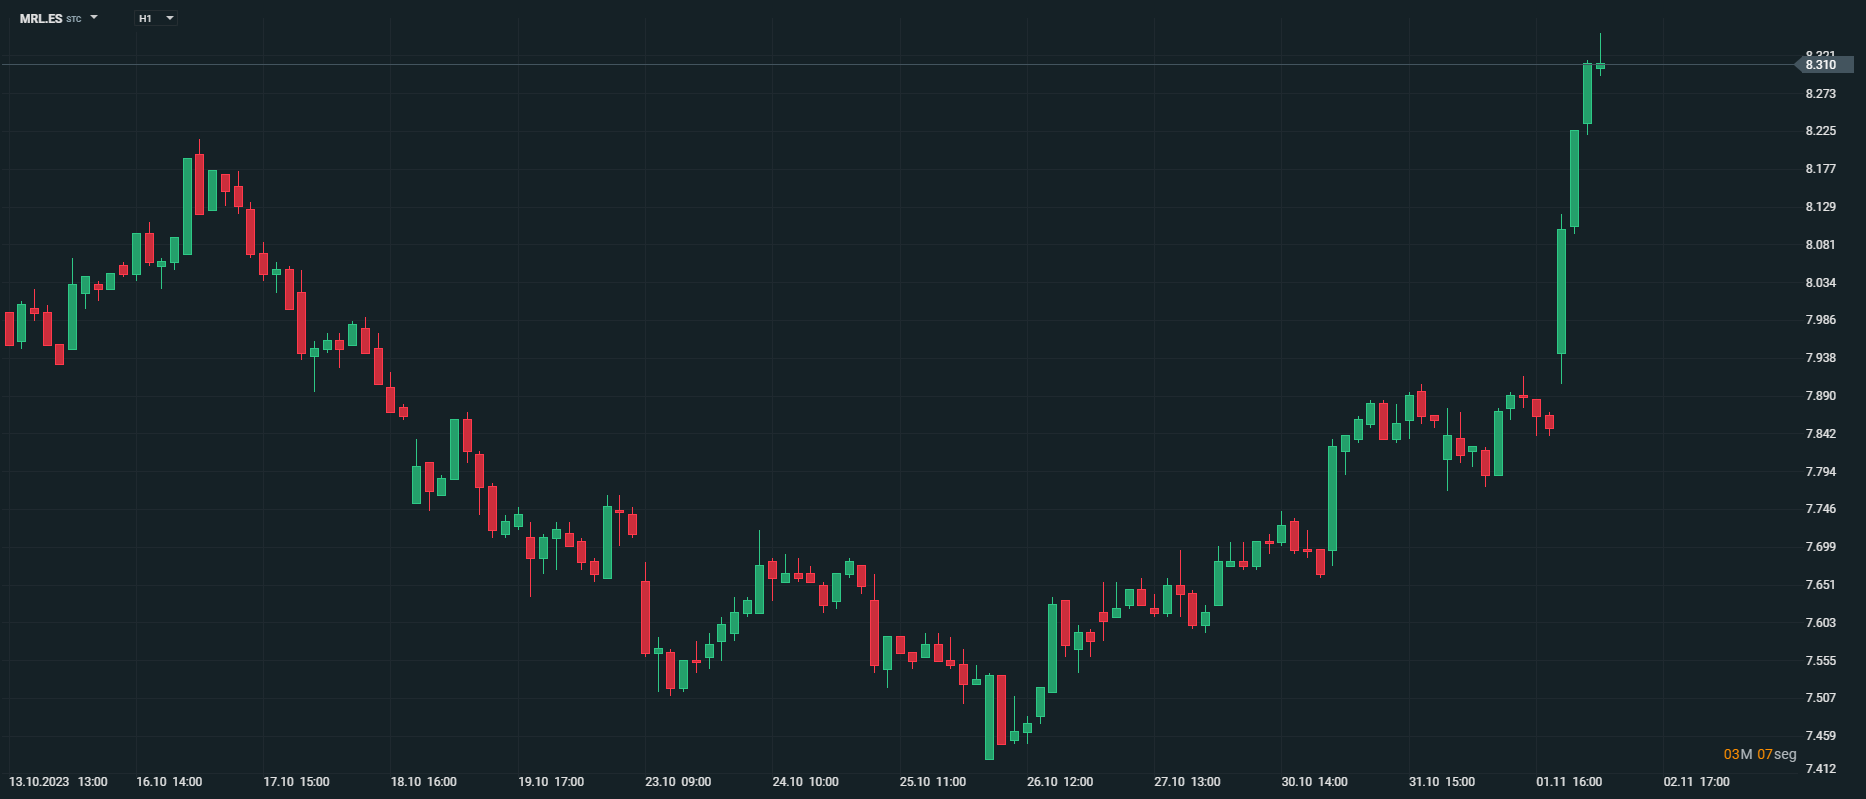This screenshot has height=799, width=1866.
Task: Open the MRL.ES symbol dropdown arrow
Action: (x=94, y=18)
